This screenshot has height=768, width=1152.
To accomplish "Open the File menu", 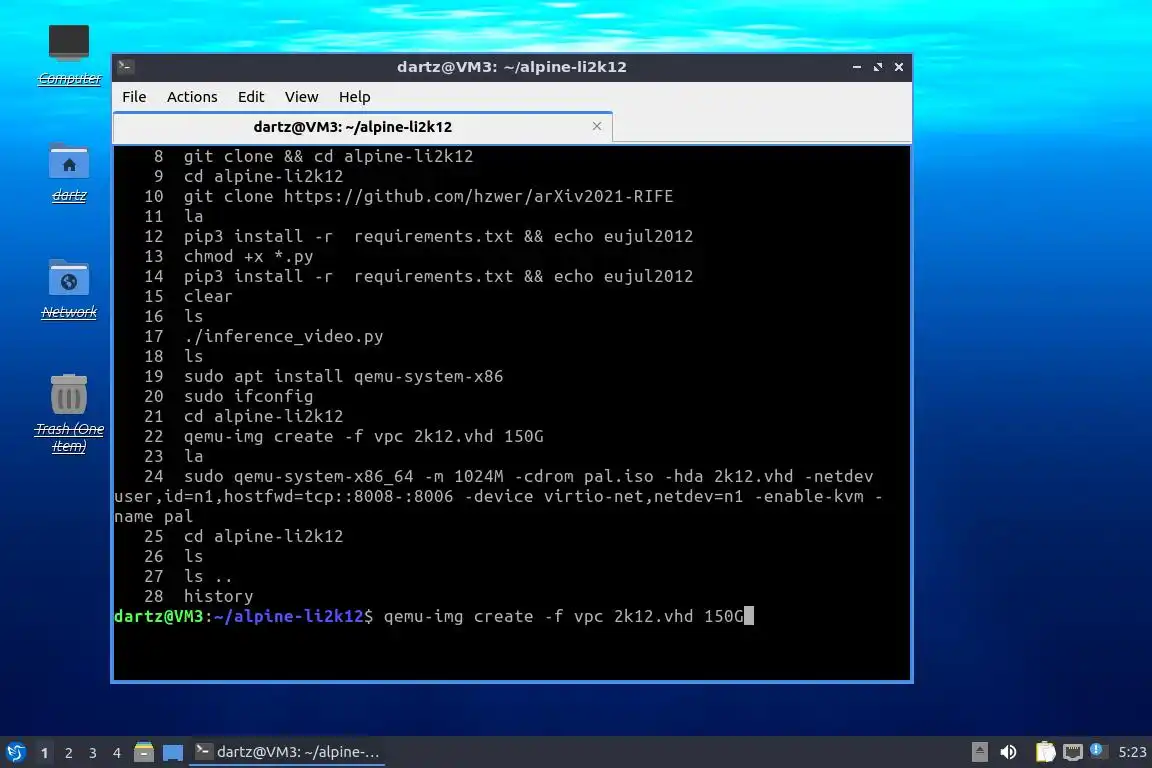I will tap(134, 97).
